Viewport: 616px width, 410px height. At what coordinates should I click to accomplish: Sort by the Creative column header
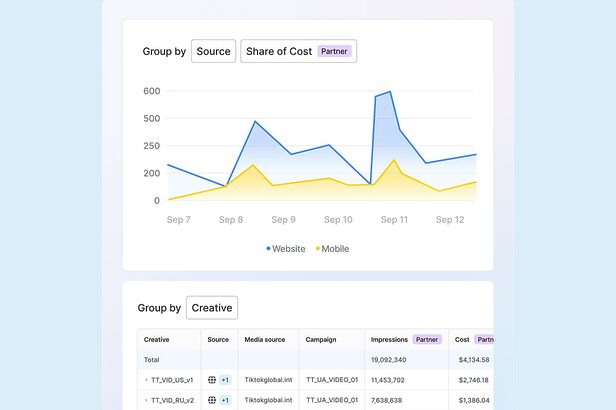(156, 340)
